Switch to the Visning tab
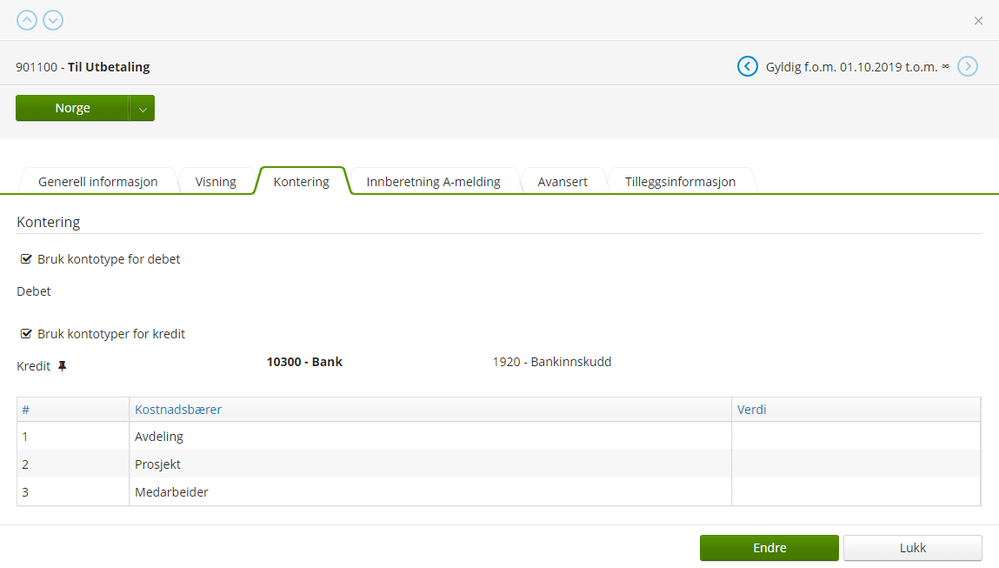Viewport: 999px width, 568px height. coord(216,181)
